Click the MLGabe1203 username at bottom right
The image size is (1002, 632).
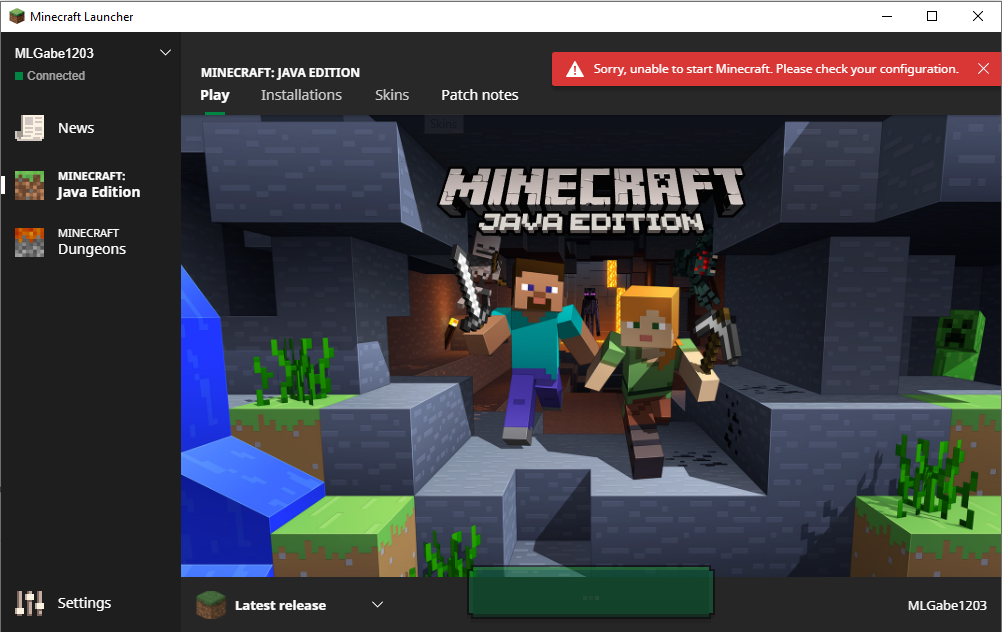coord(946,606)
